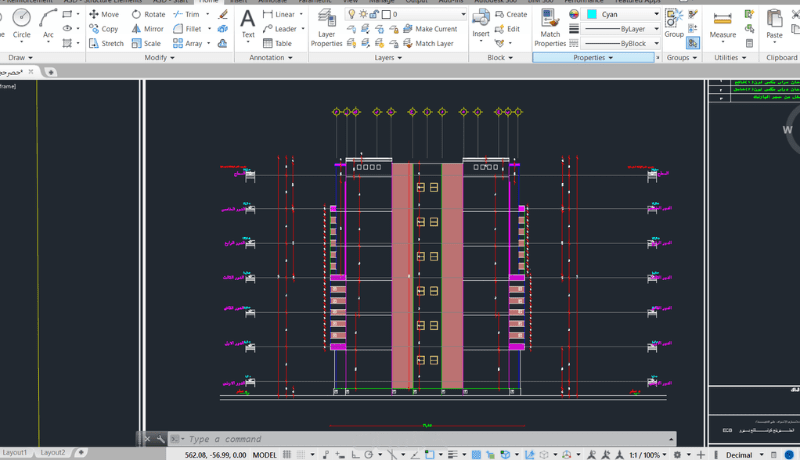
Task: Expand the Groups panel
Action: pyautogui.click(x=682, y=58)
